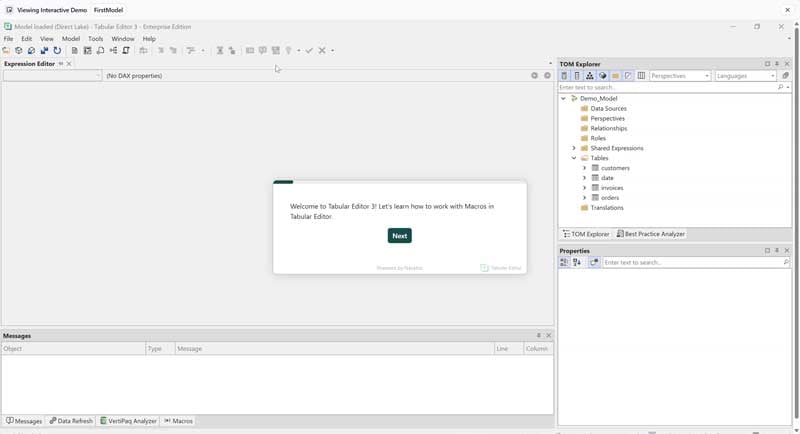Toggle the hierarchy view icon in TOM Explorer

pos(590,76)
